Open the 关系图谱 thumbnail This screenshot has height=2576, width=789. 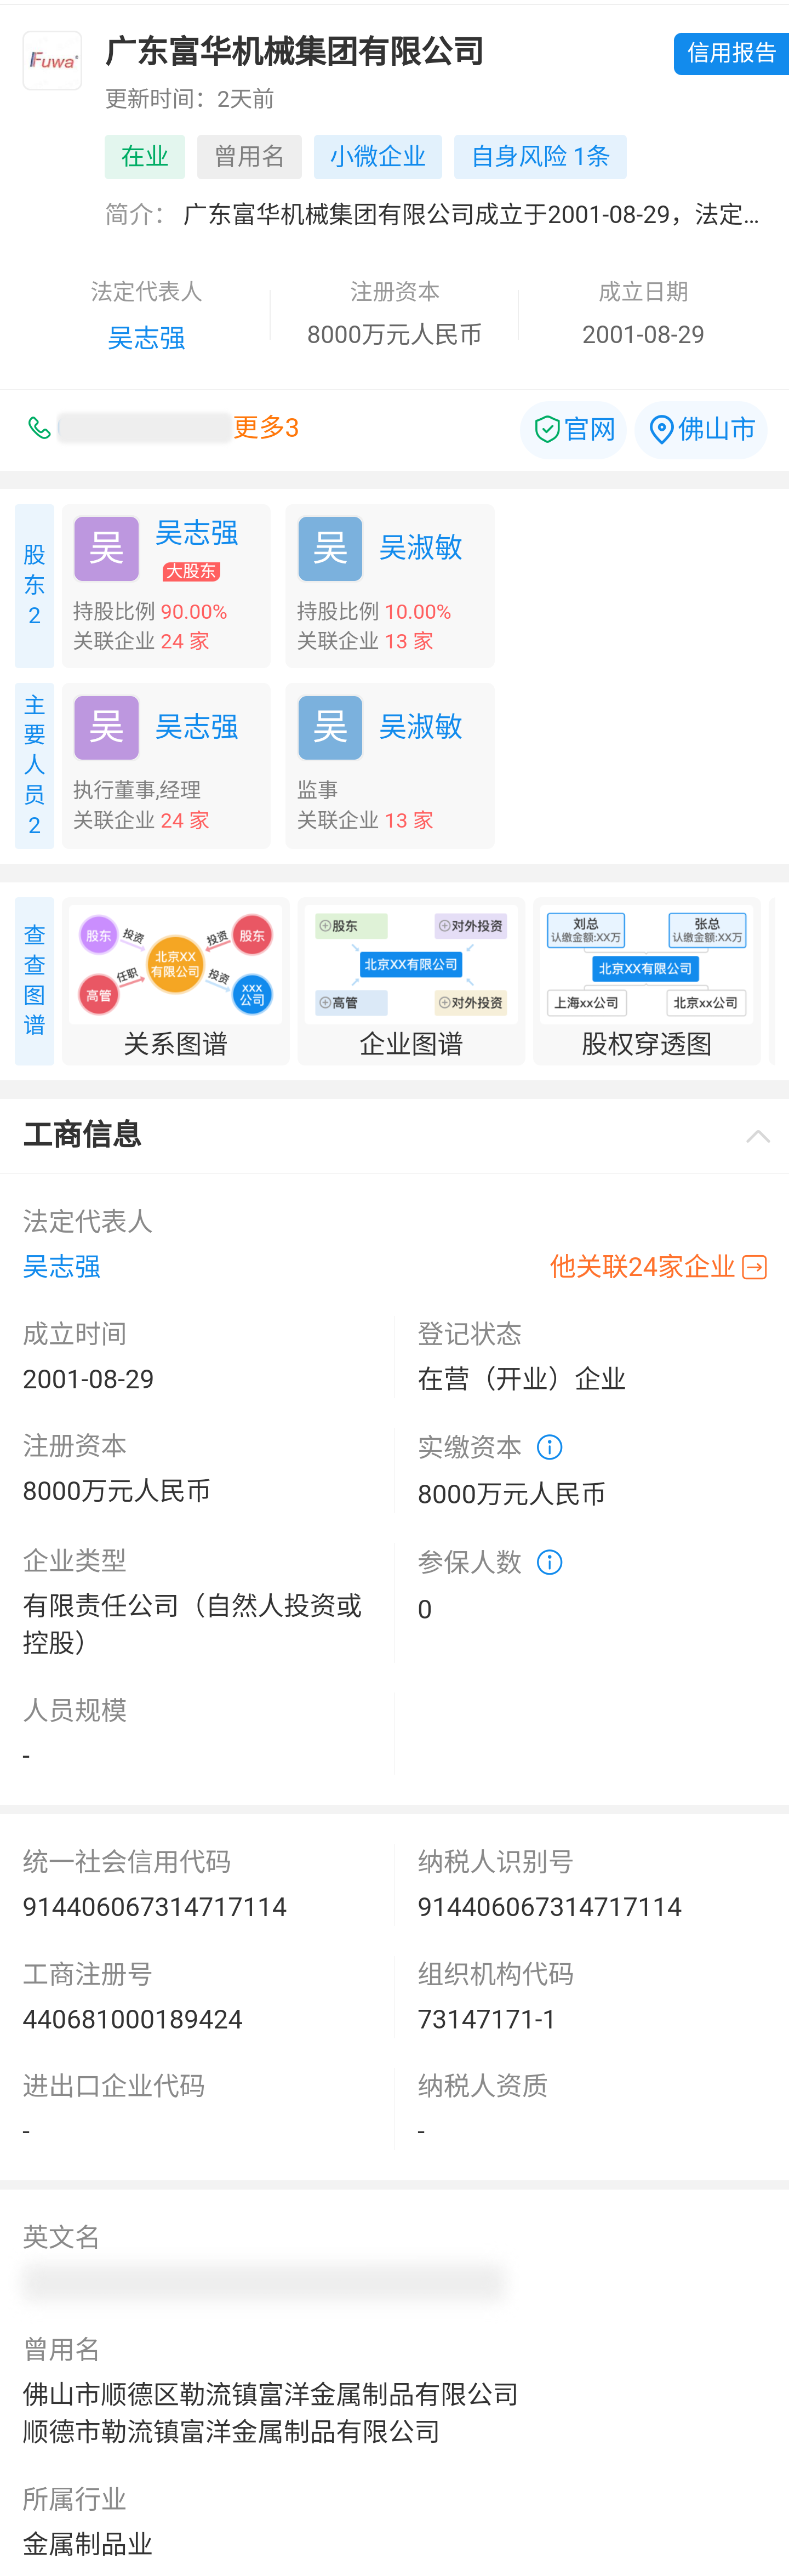click(175, 981)
